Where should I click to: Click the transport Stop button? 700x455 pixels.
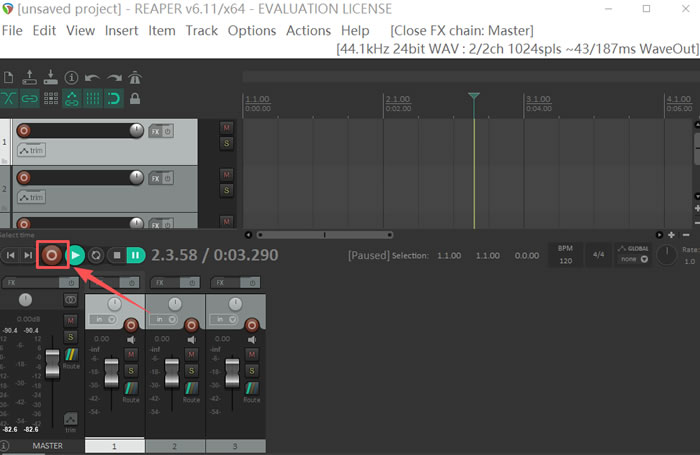coord(116,255)
